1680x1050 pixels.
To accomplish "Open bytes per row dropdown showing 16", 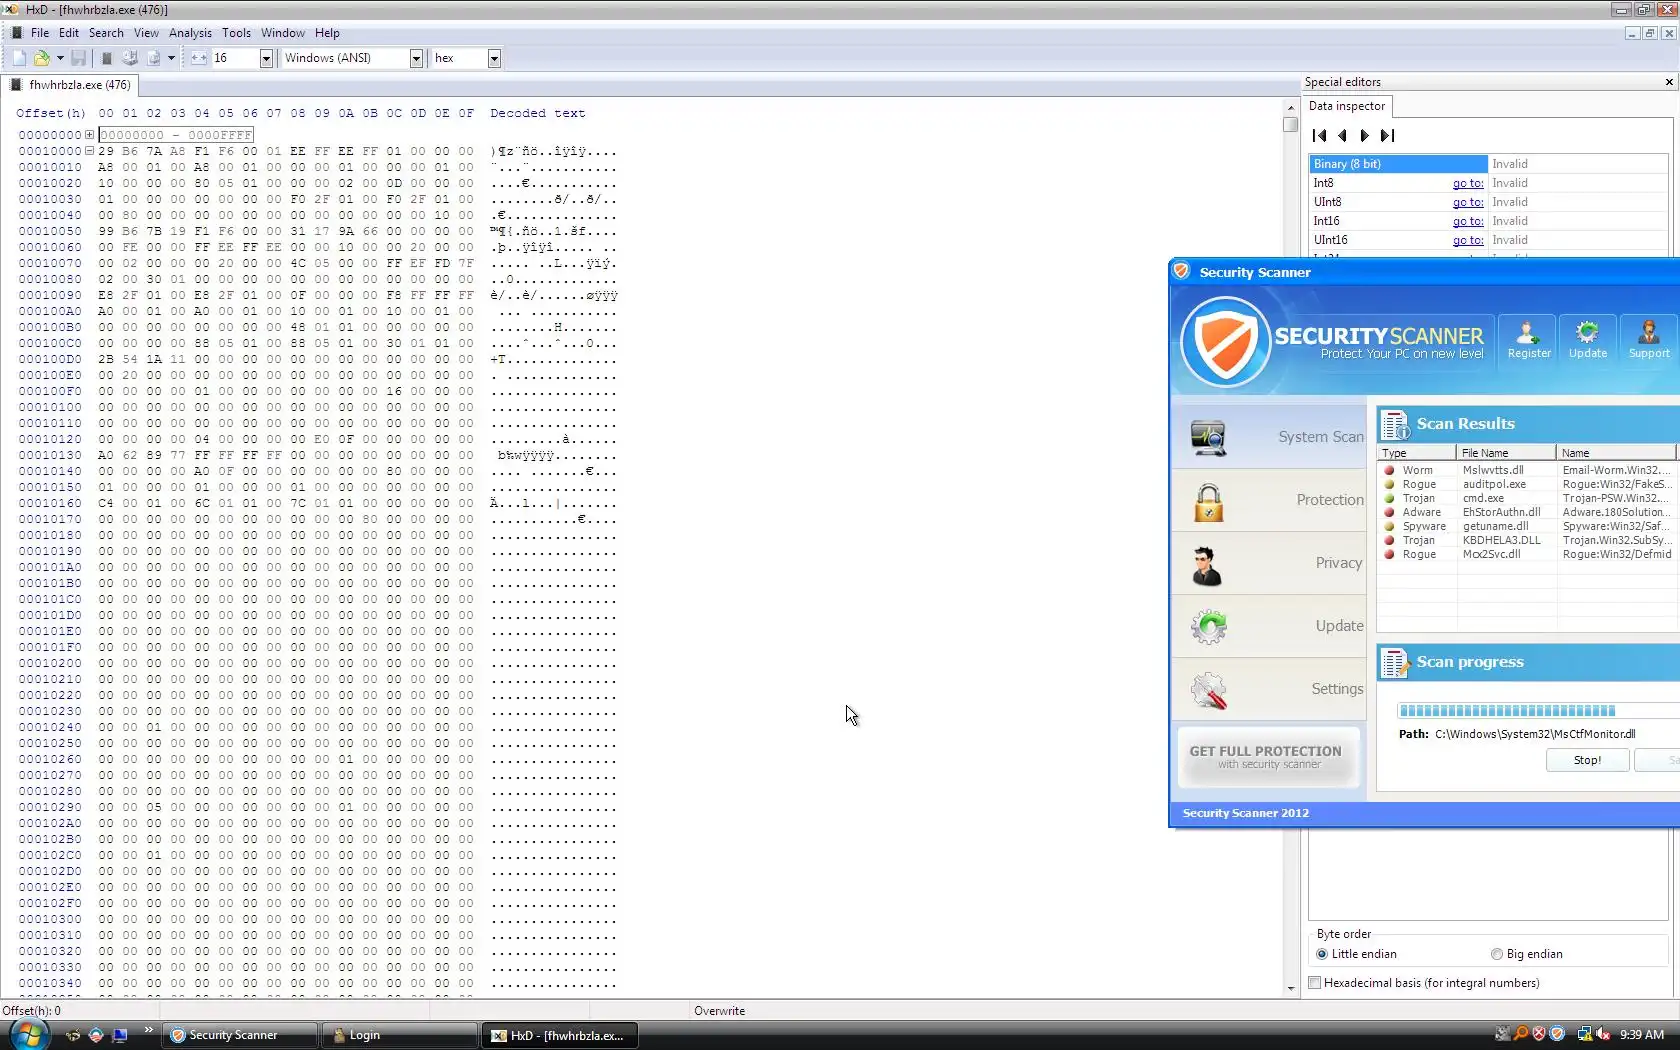I will point(266,58).
